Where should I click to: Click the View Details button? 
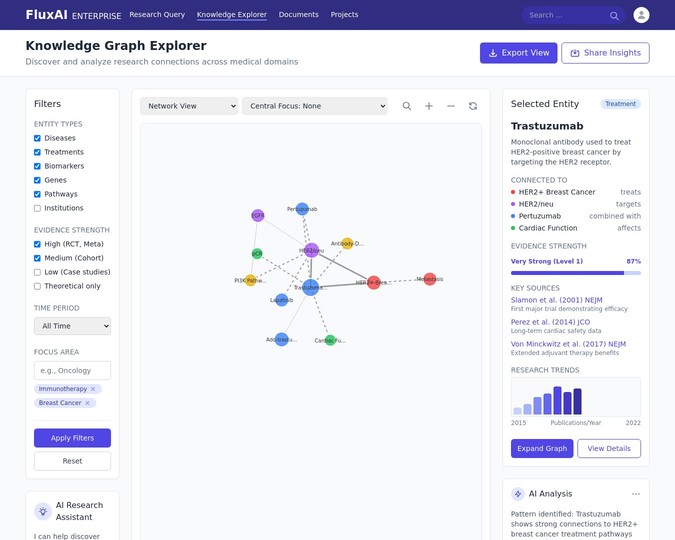tap(609, 448)
